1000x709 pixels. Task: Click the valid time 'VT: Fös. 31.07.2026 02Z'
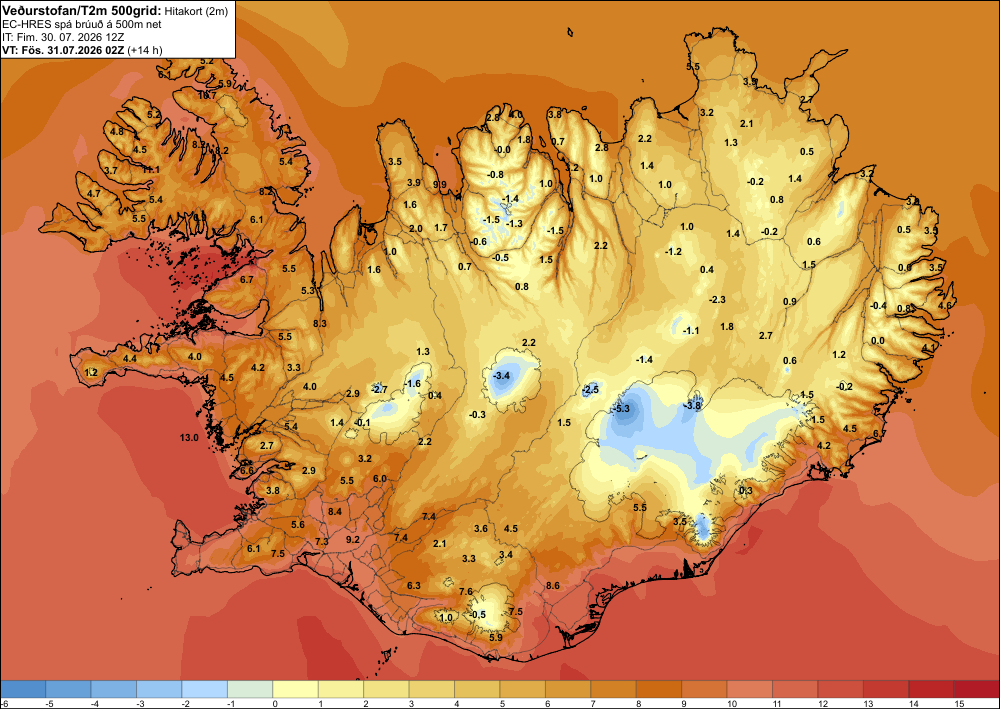(x=64, y=50)
